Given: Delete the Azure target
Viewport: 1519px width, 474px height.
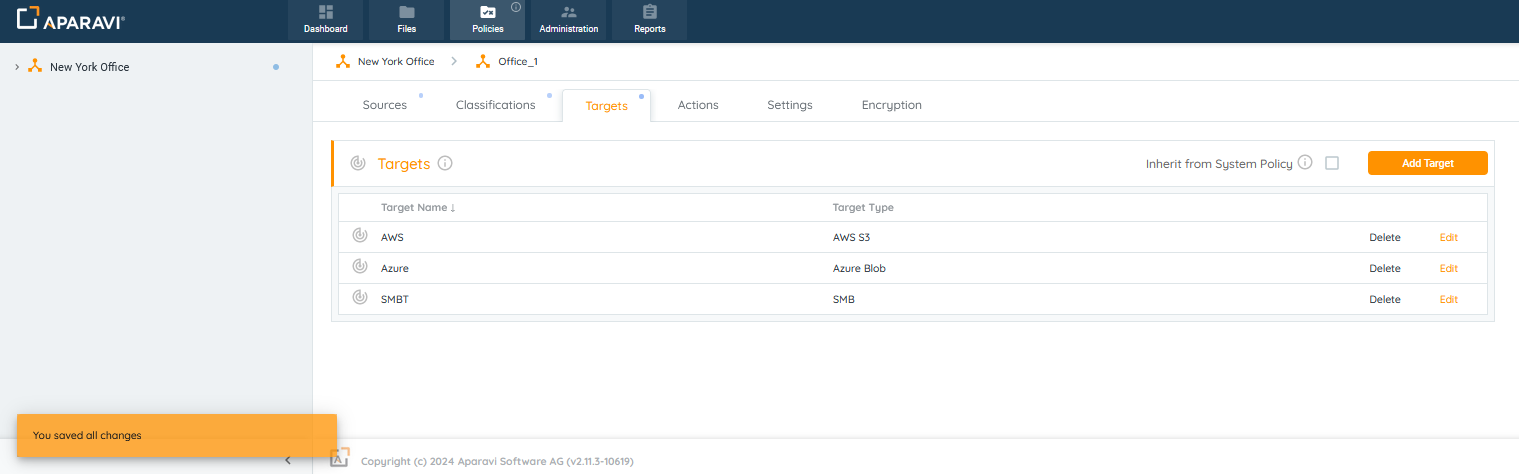Looking at the screenshot, I should click(1384, 268).
